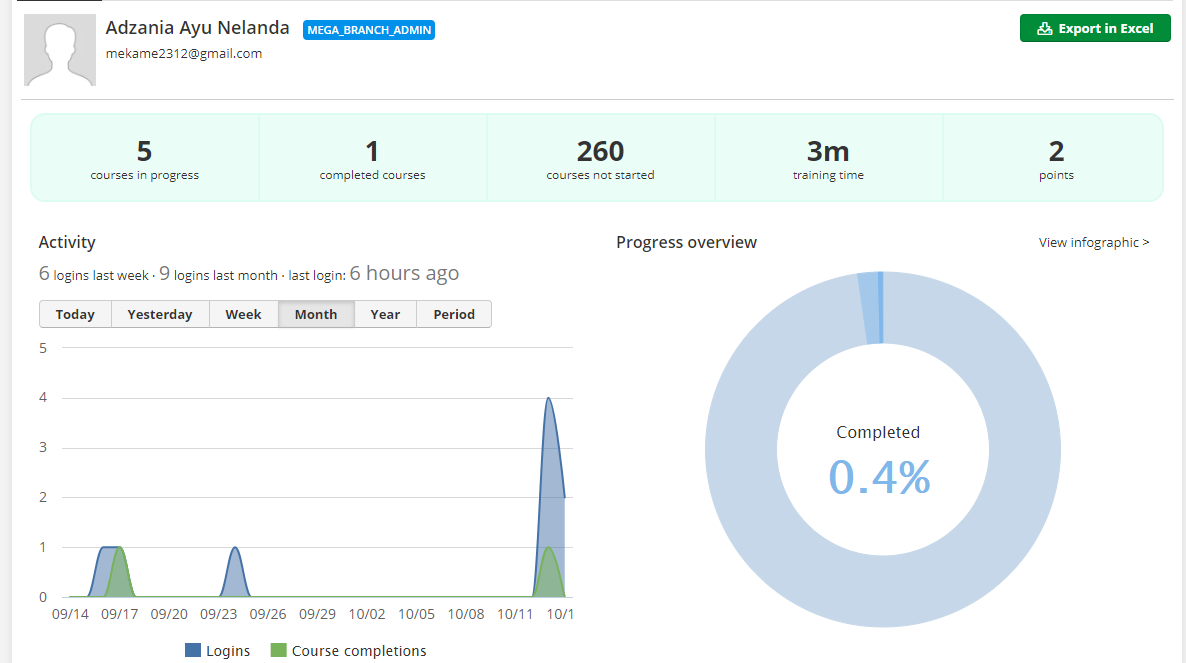The image size is (1186, 663).
Task: Click the 0.4% completed donut center
Action: point(879,475)
